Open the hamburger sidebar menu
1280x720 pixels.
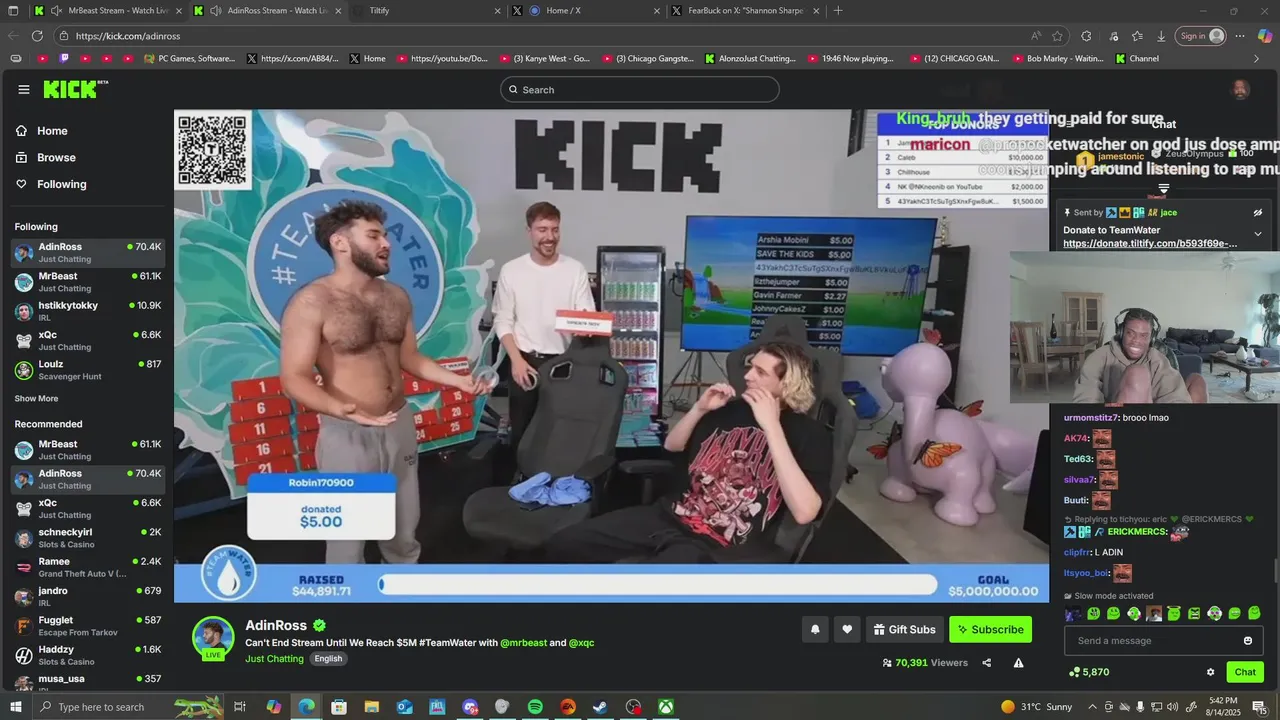tap(24, 89)
